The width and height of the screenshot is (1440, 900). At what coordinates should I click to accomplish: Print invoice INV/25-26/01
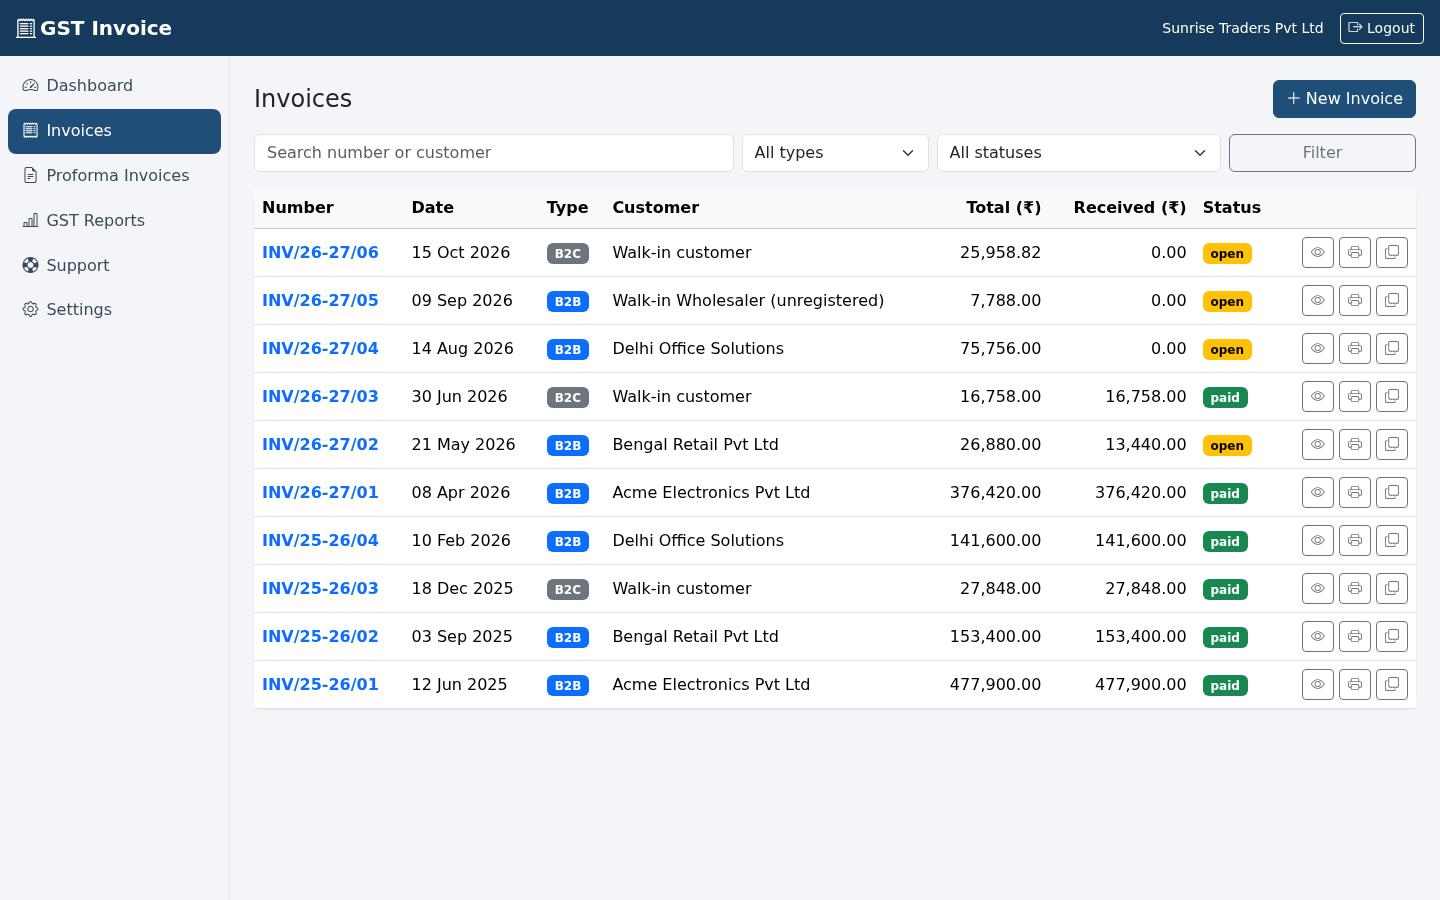coord(1355,685)
